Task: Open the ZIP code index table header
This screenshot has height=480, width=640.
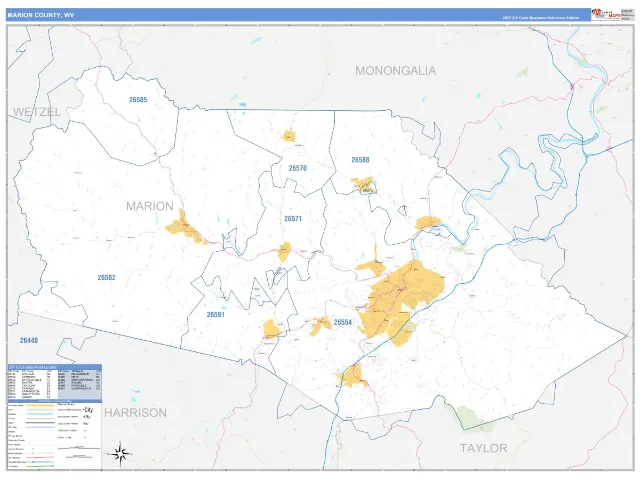Action: coord(55,367)
